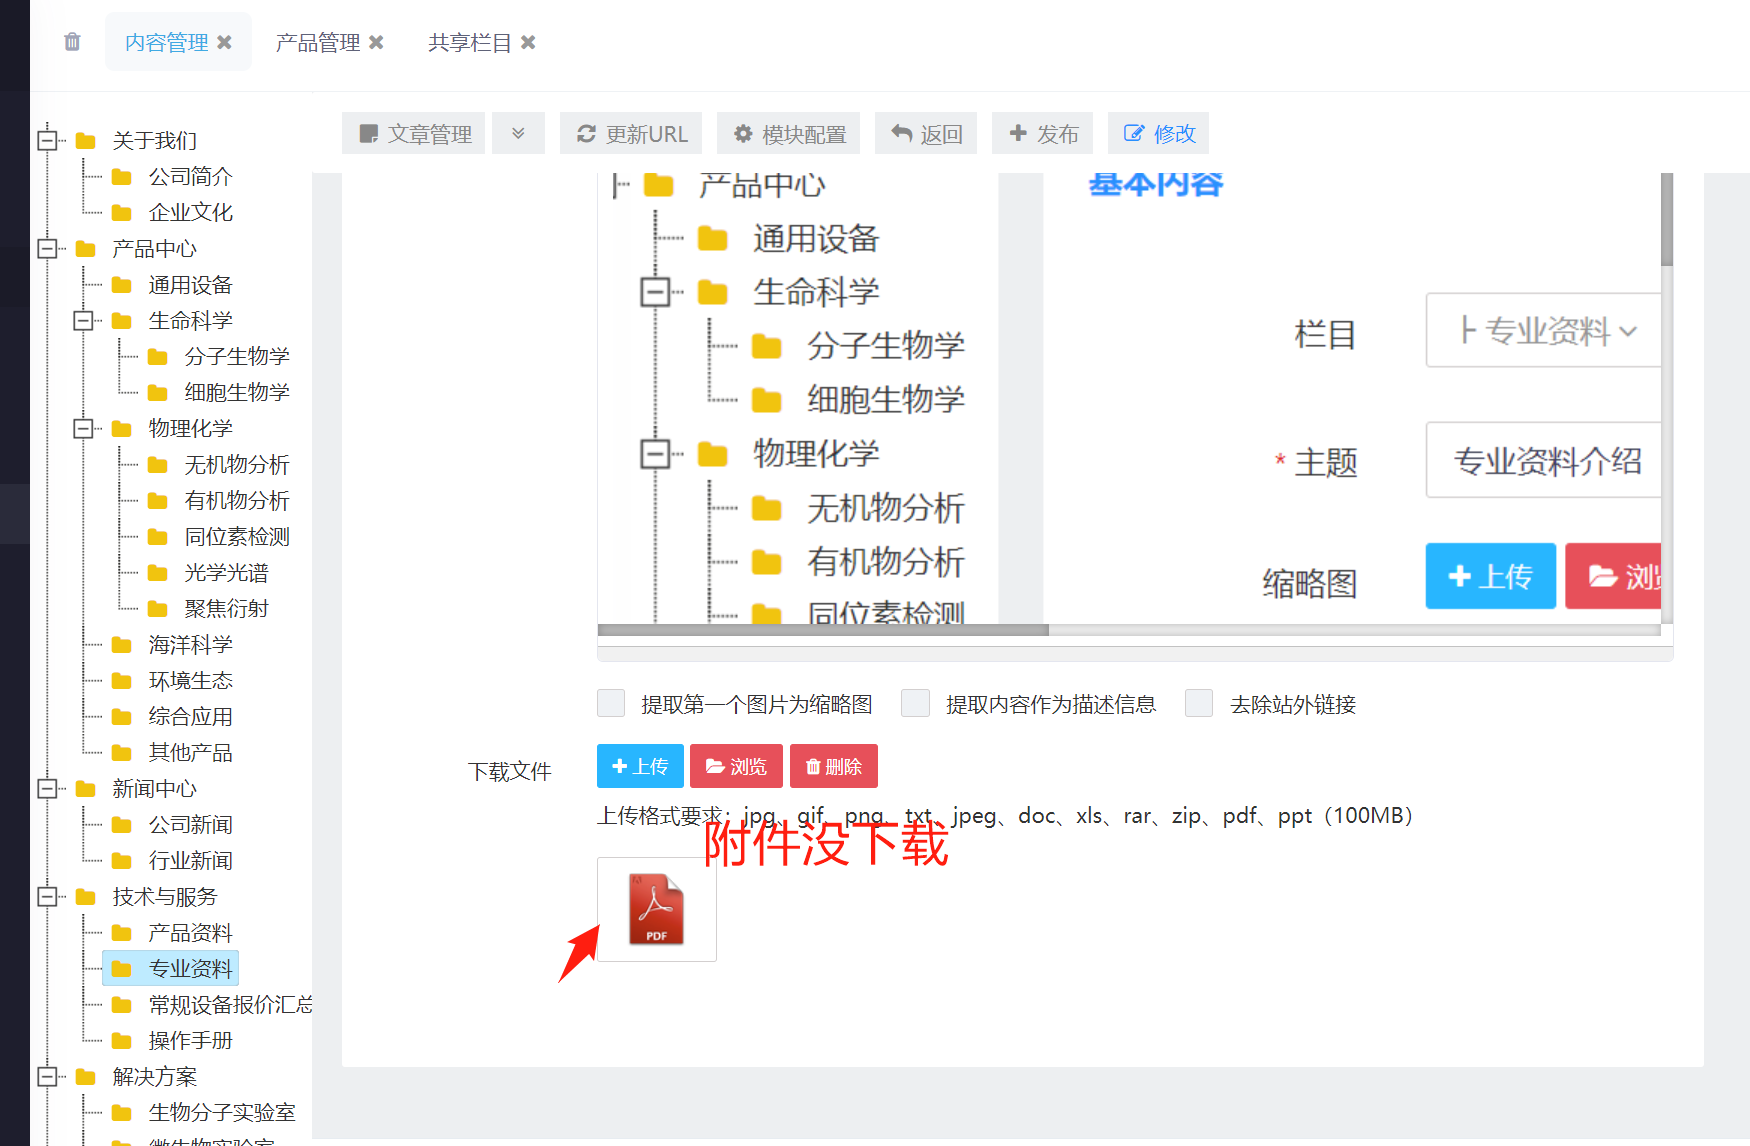Select 公司新闻 in the tree
Screen dimensions: 1750x1146
(x=190, y=825)
